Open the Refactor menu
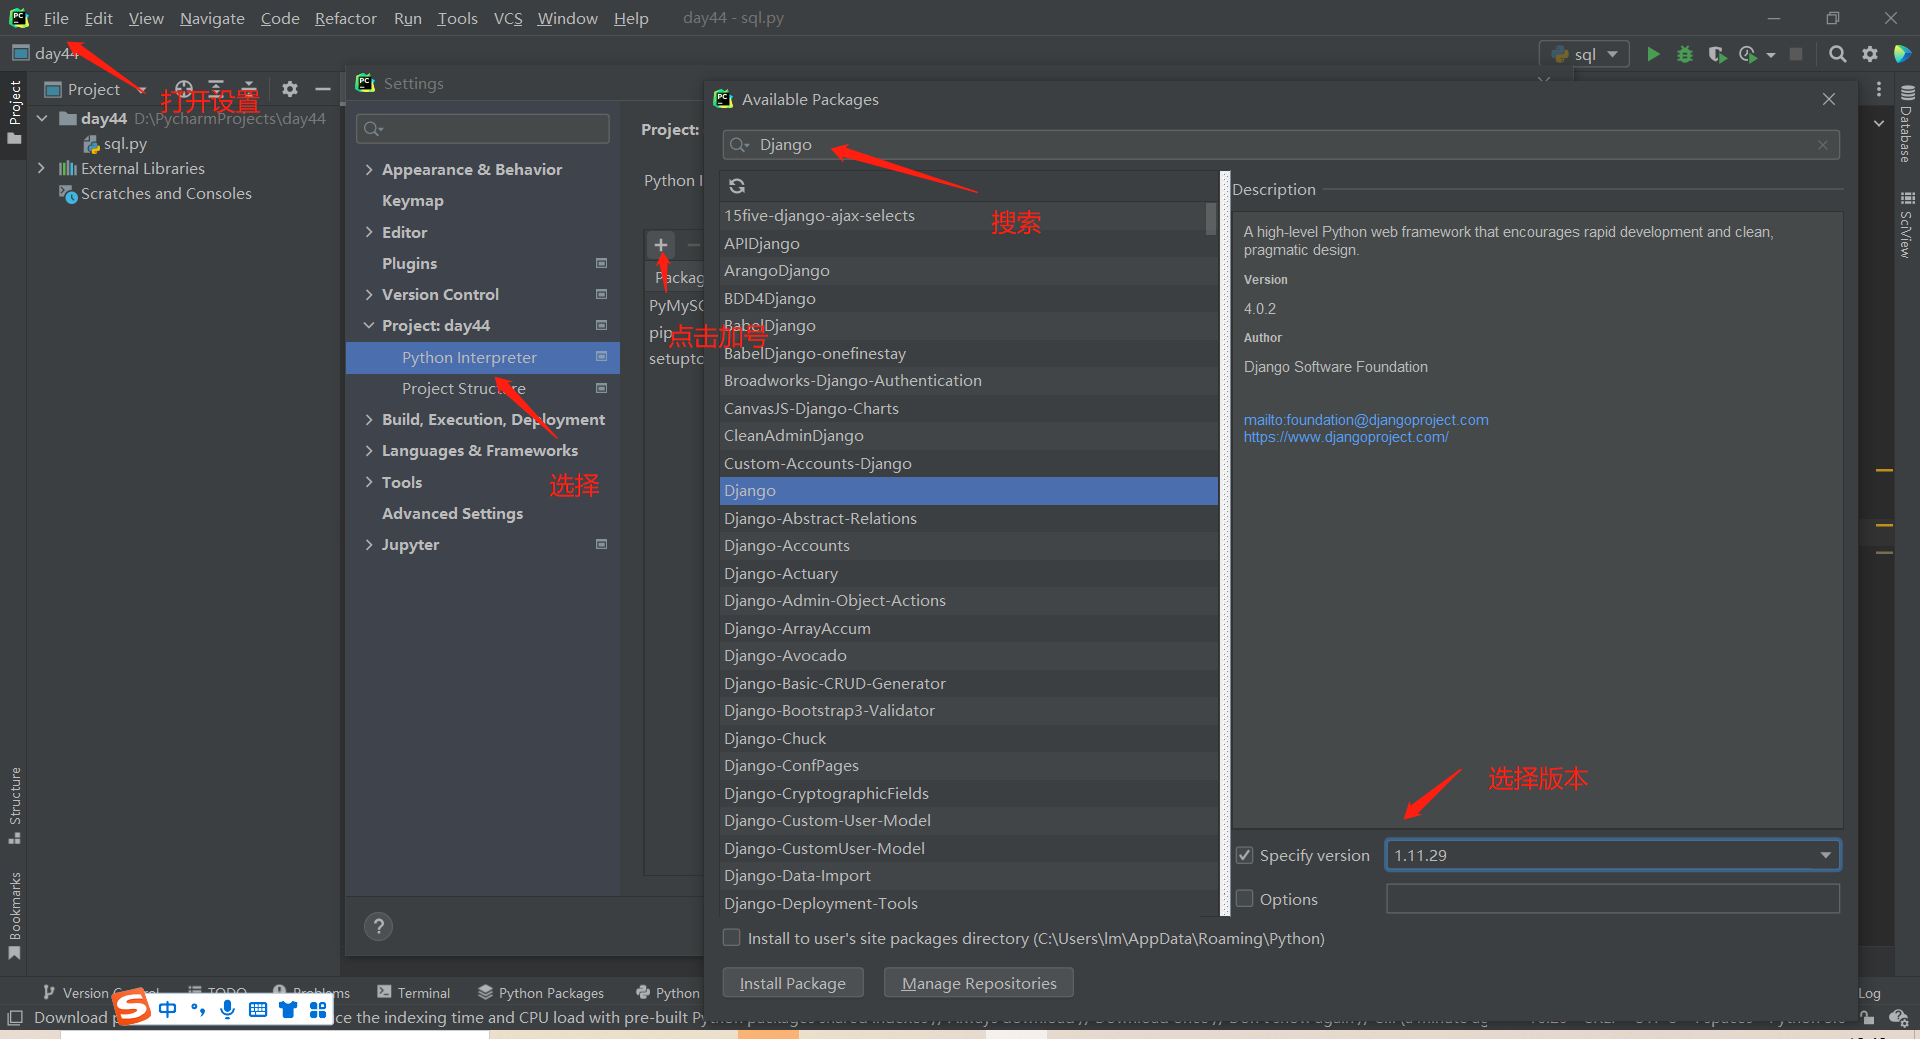The height and width of the screenshot is (1039, 1920). (x=345, y=18)
